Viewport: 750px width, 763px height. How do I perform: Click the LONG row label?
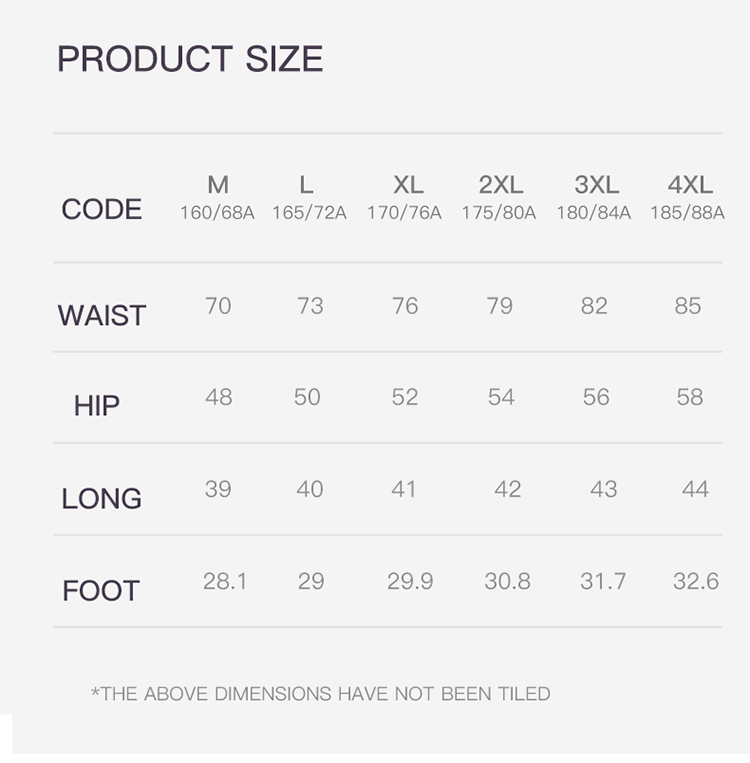click(x=102, y=498)
